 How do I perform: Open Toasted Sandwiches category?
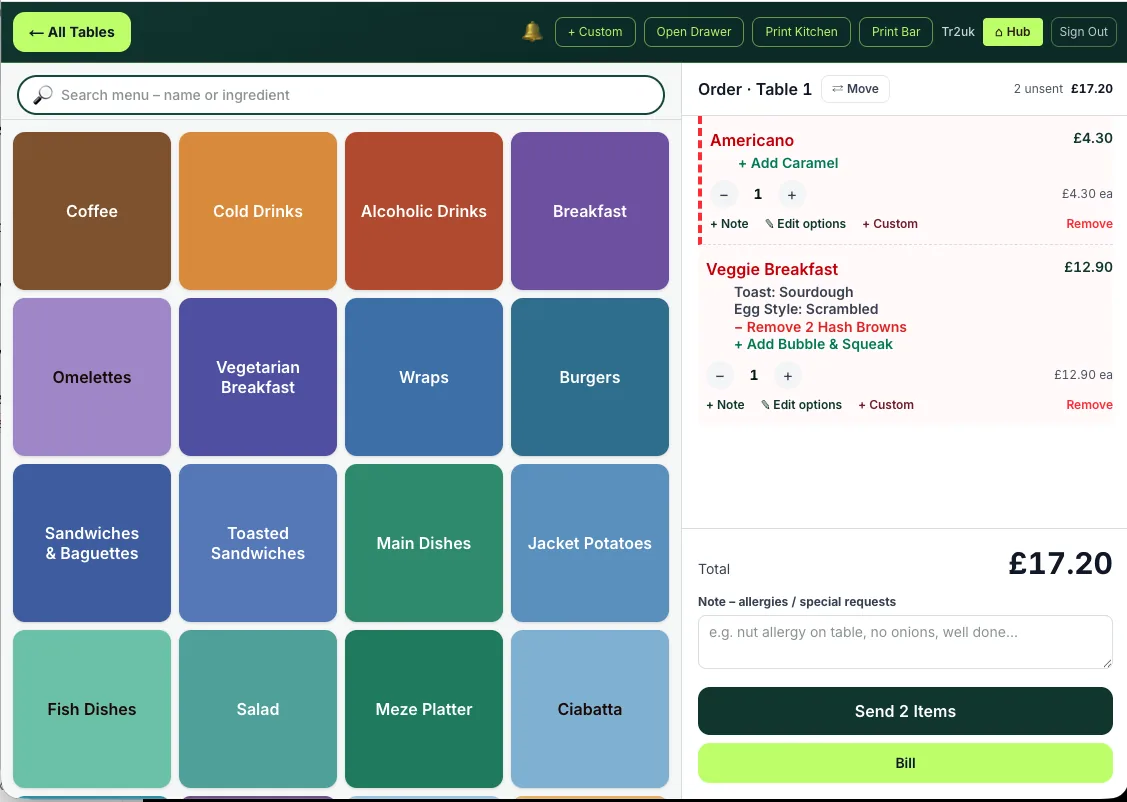(258, 543)
